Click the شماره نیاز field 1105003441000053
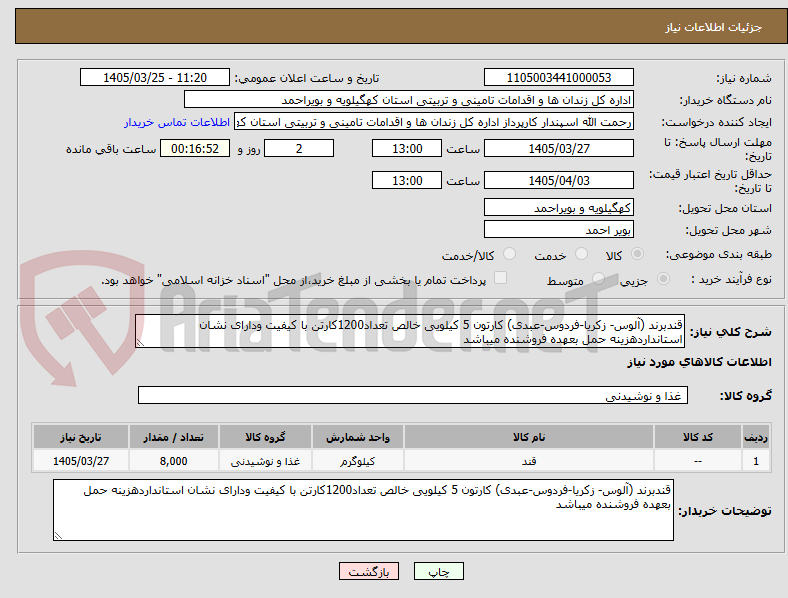 [559, 77]
